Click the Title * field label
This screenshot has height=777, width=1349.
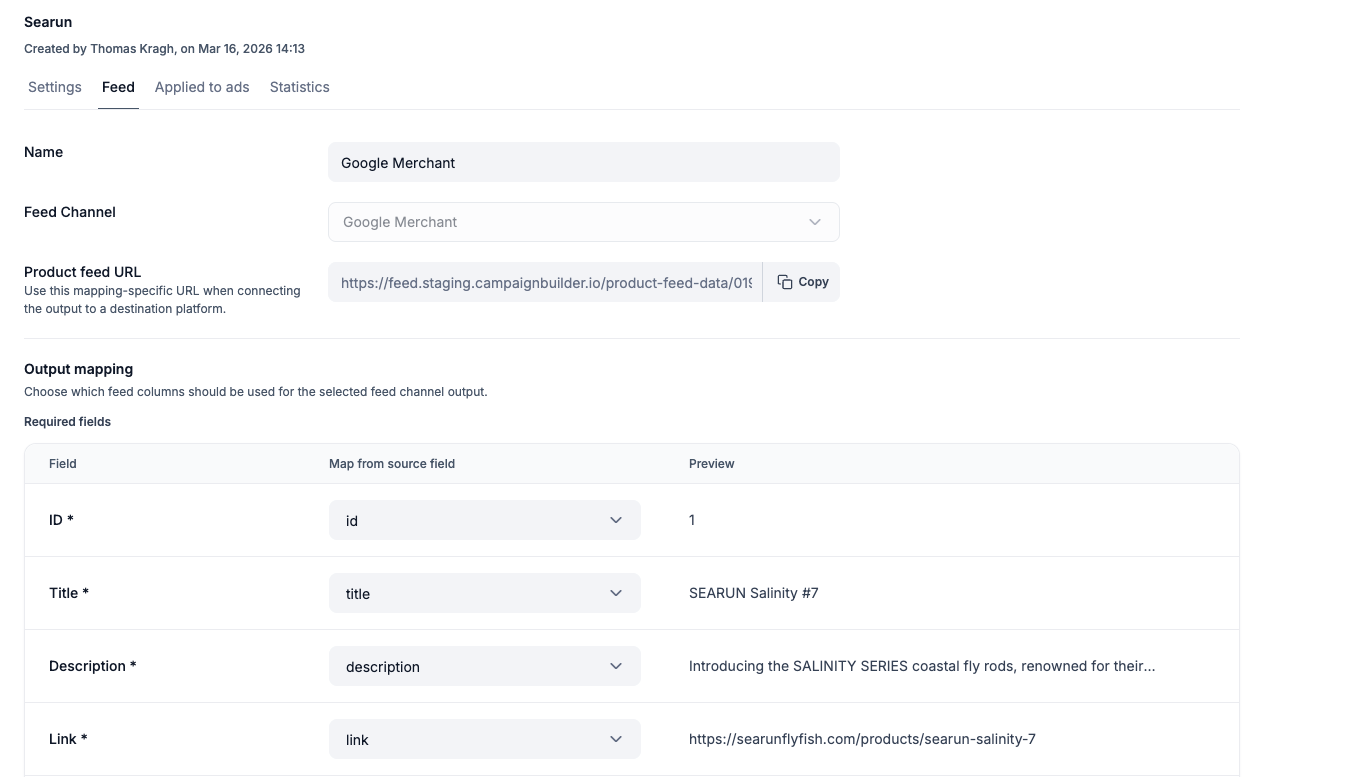[69, 593]
